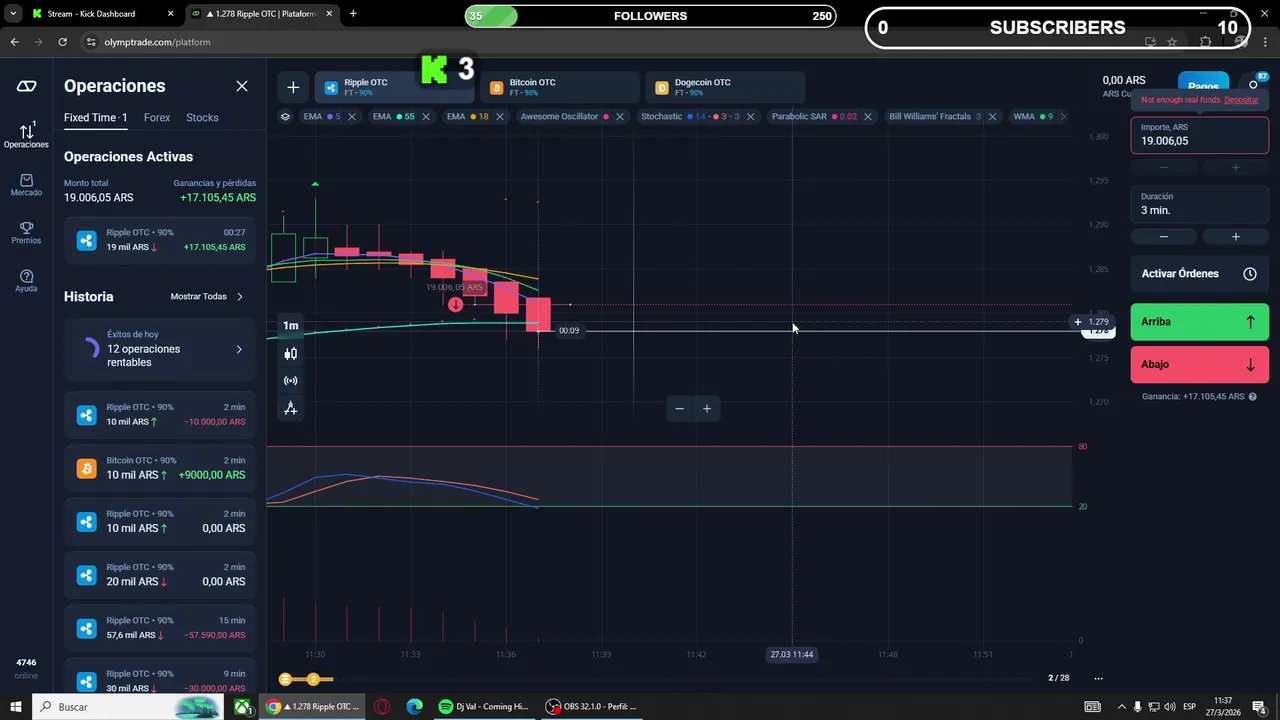
Task: Click the trade entry down-arrow marker on chart
Action: click(455, 304)
